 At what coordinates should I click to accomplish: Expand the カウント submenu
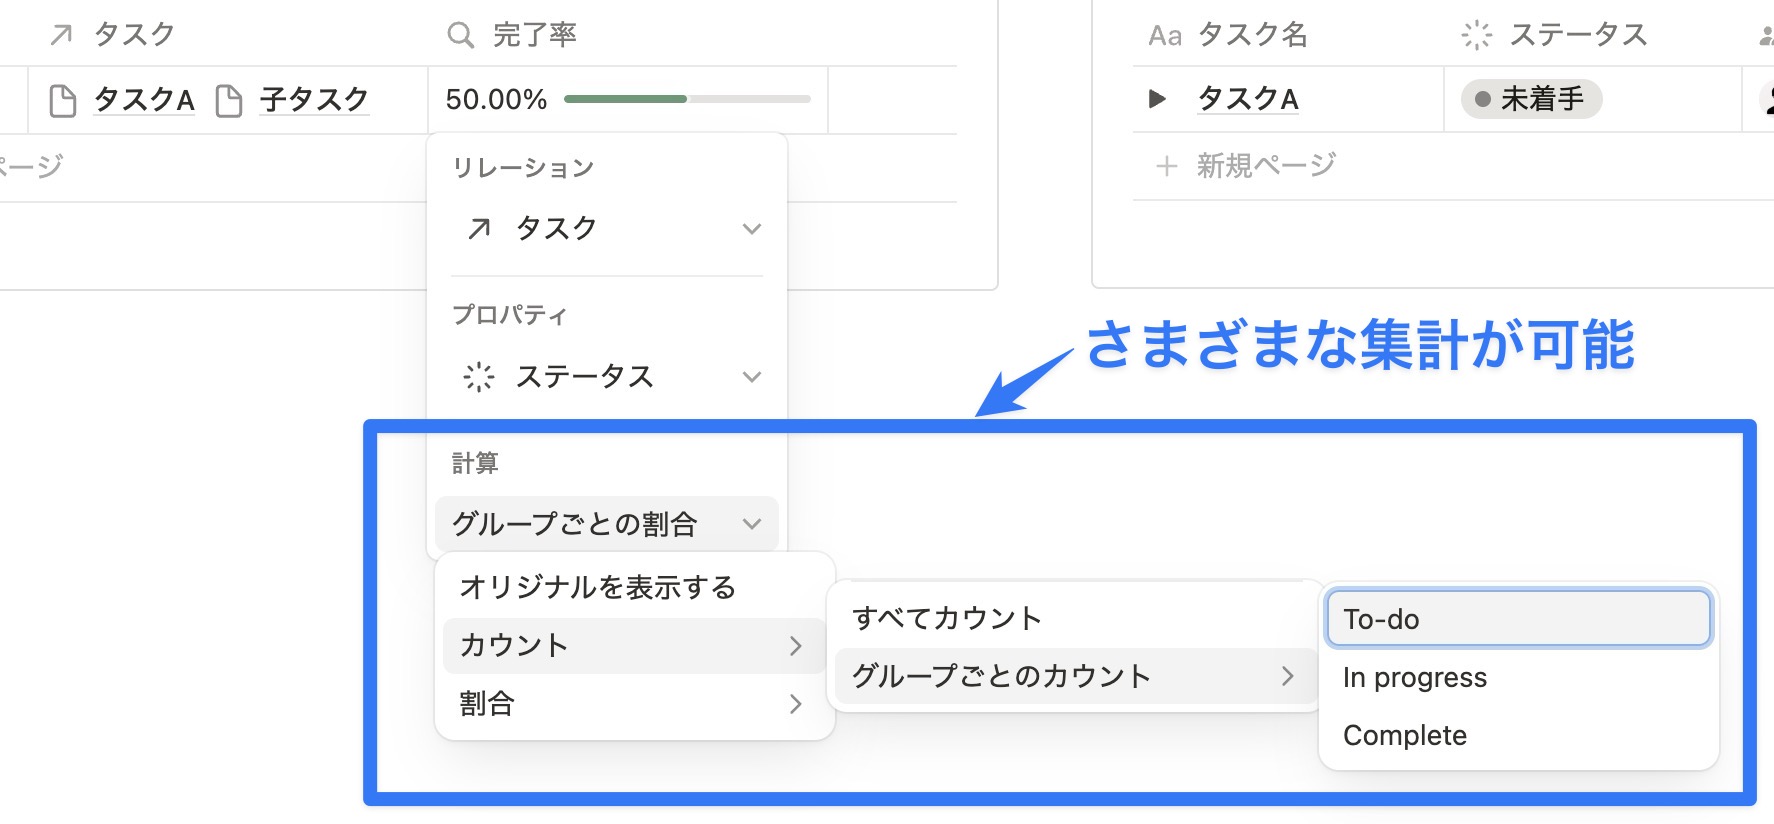click(x=634, y=645)
